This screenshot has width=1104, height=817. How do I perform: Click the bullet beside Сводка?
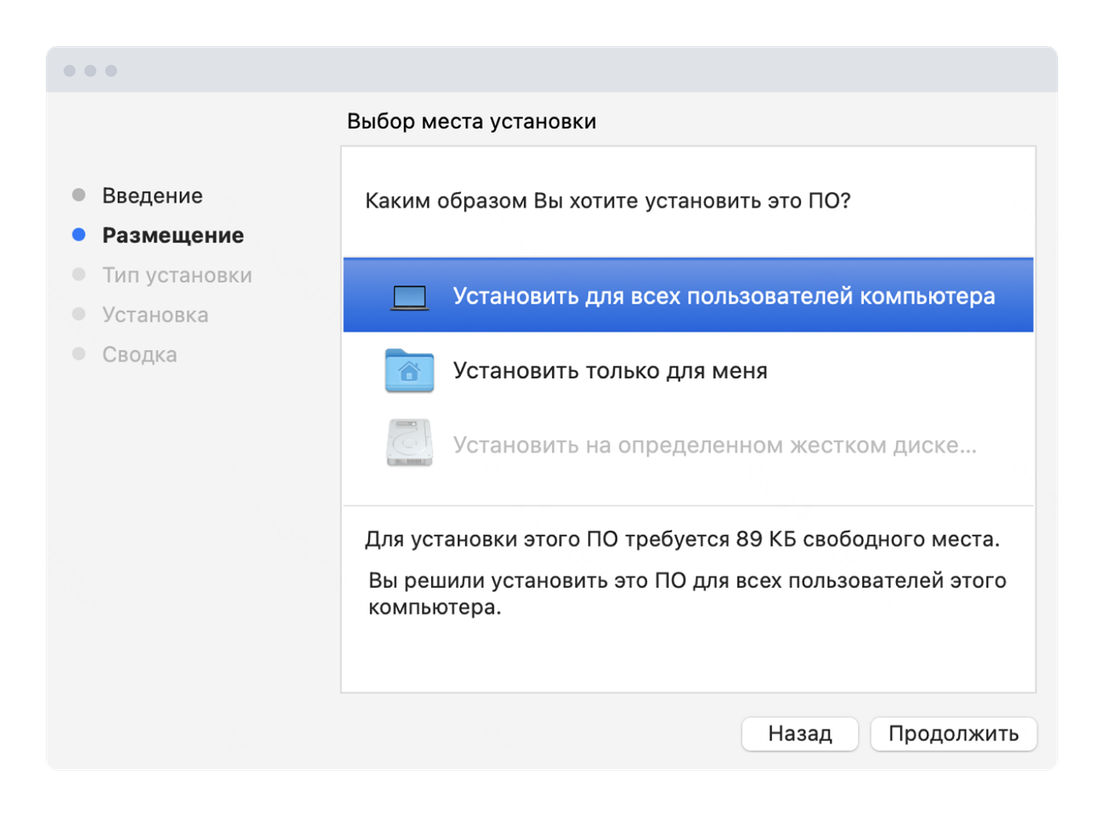tap(79, 354)
